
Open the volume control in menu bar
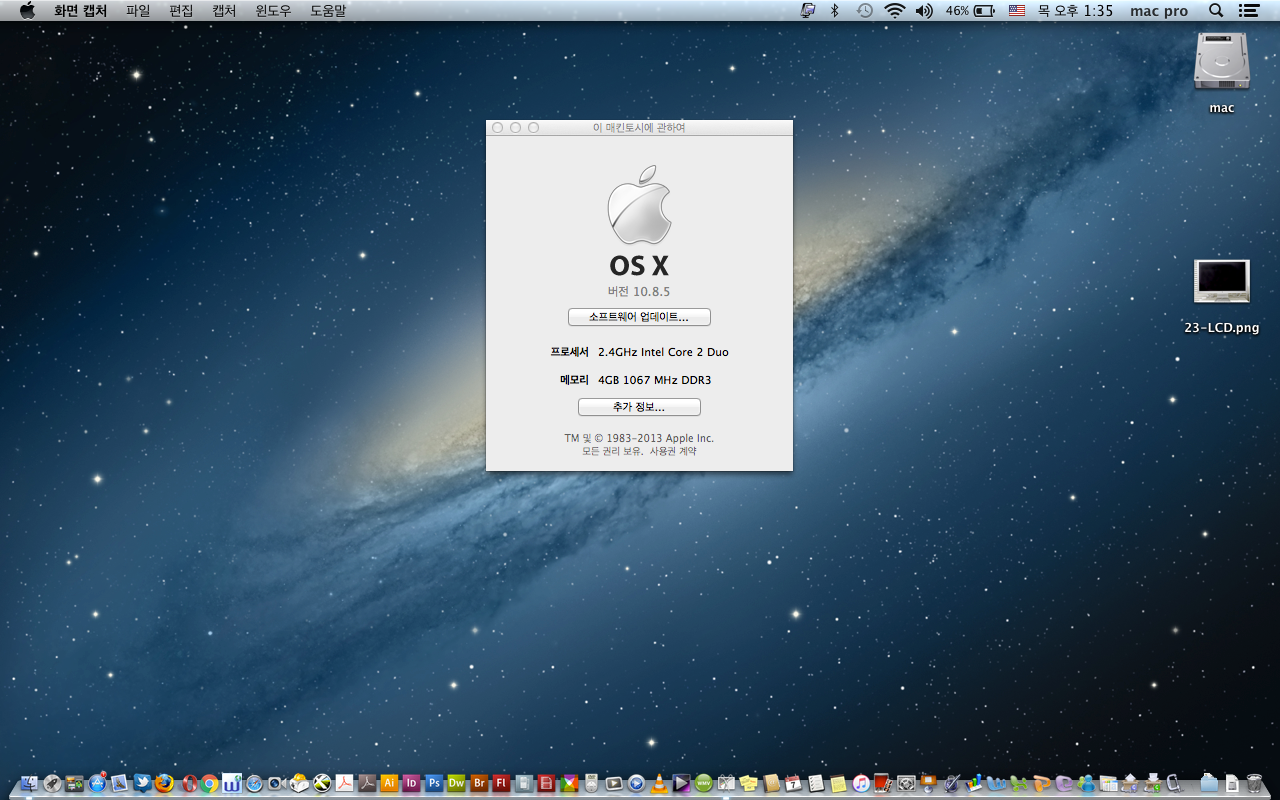(x=924, y=11)
